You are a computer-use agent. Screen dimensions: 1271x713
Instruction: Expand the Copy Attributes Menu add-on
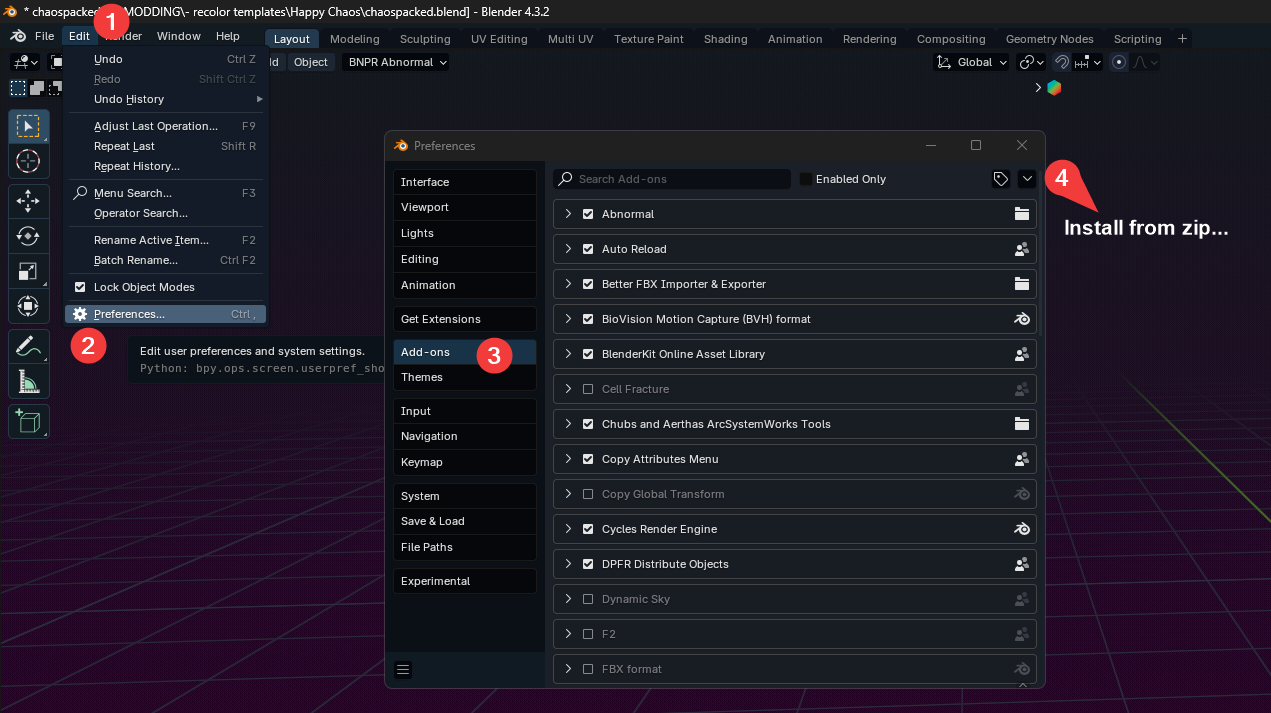(x=568, y=459)
